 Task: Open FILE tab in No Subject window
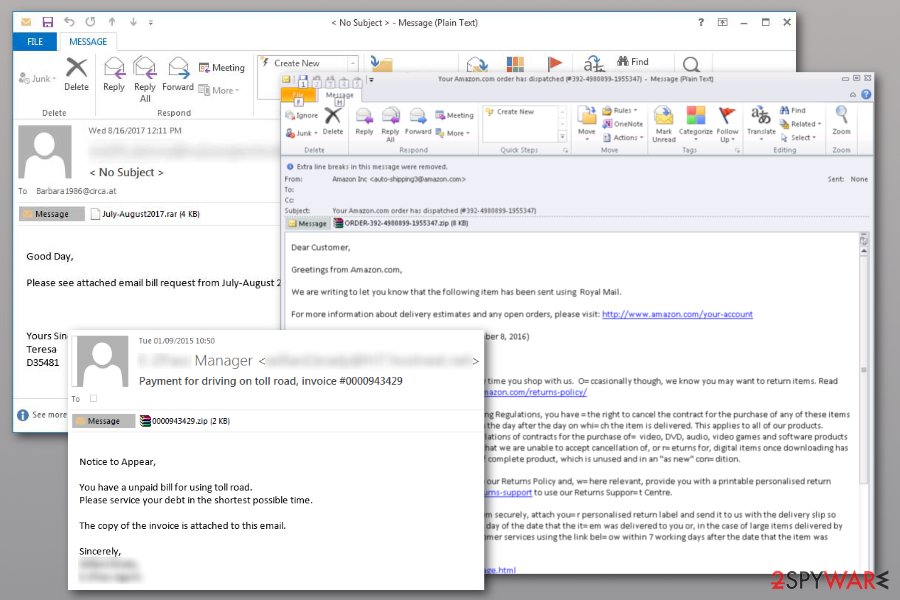click(x=35, y=41)
